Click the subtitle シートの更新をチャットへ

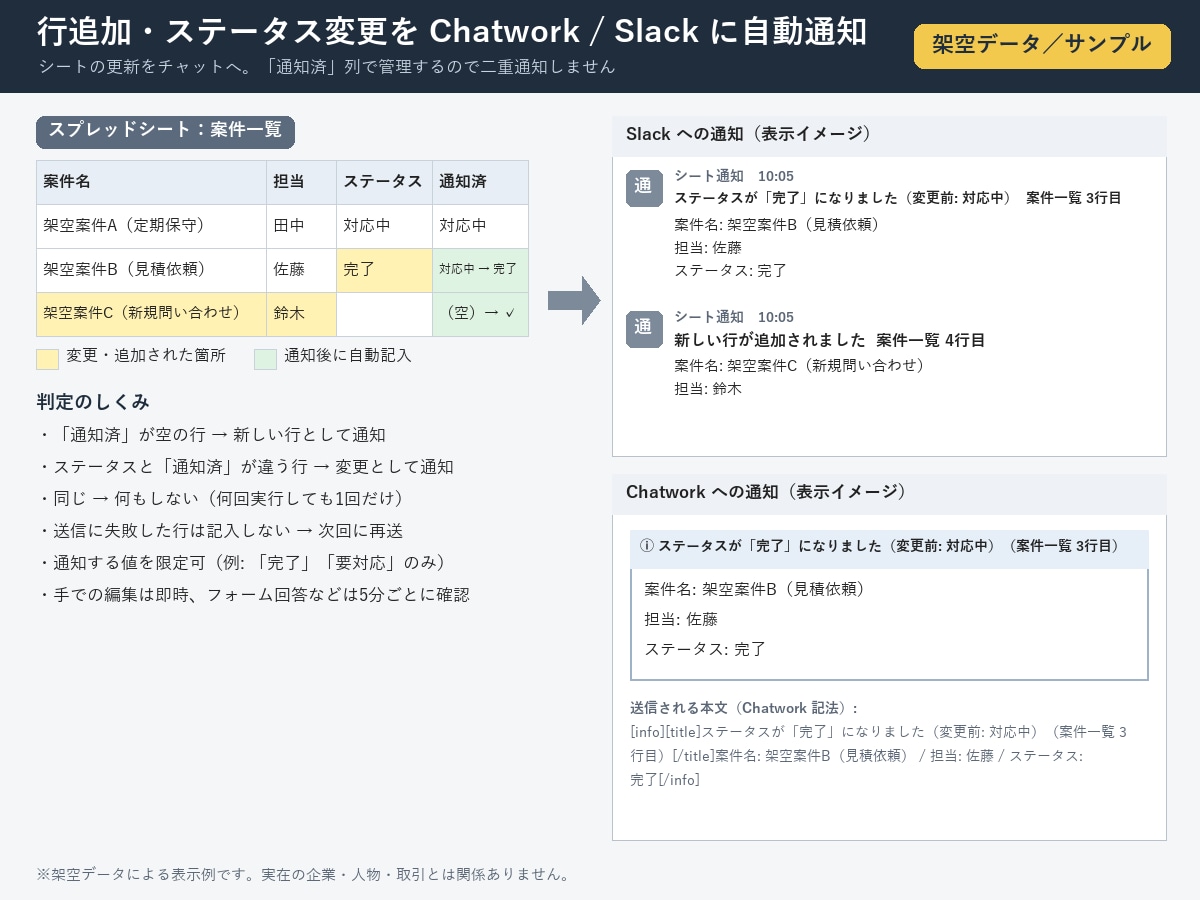click(326, 67)
